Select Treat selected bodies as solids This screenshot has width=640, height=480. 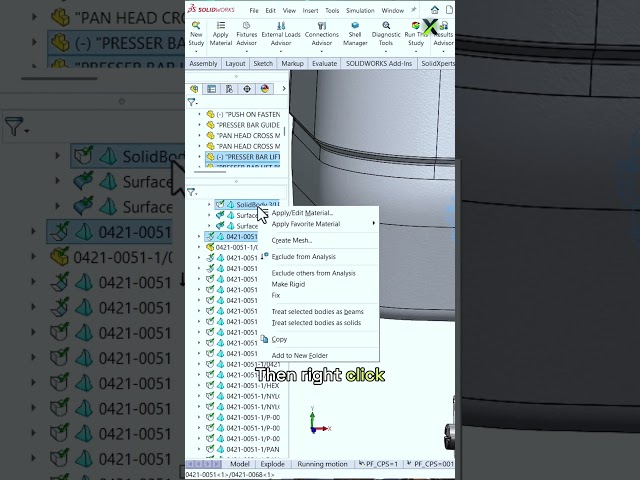318,322
